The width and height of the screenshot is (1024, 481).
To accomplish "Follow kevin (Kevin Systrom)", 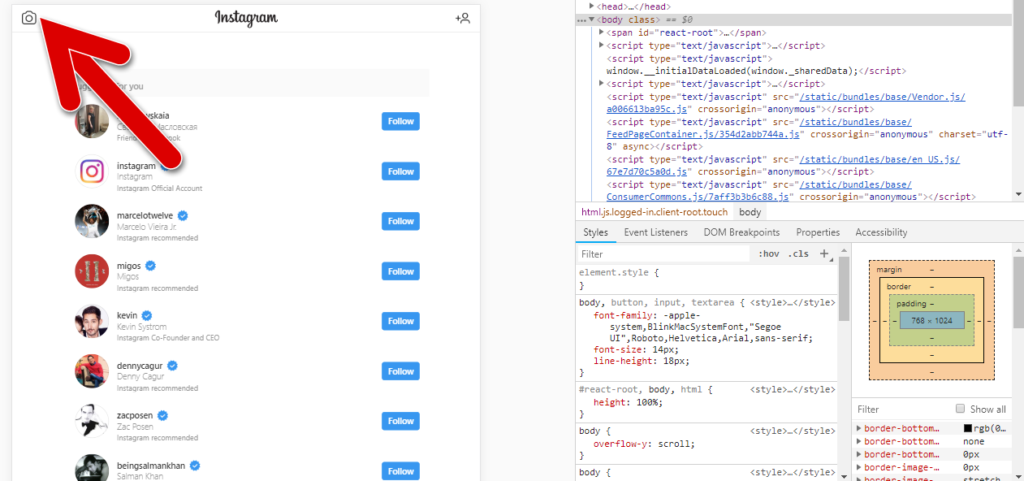I will click(401, 321).
